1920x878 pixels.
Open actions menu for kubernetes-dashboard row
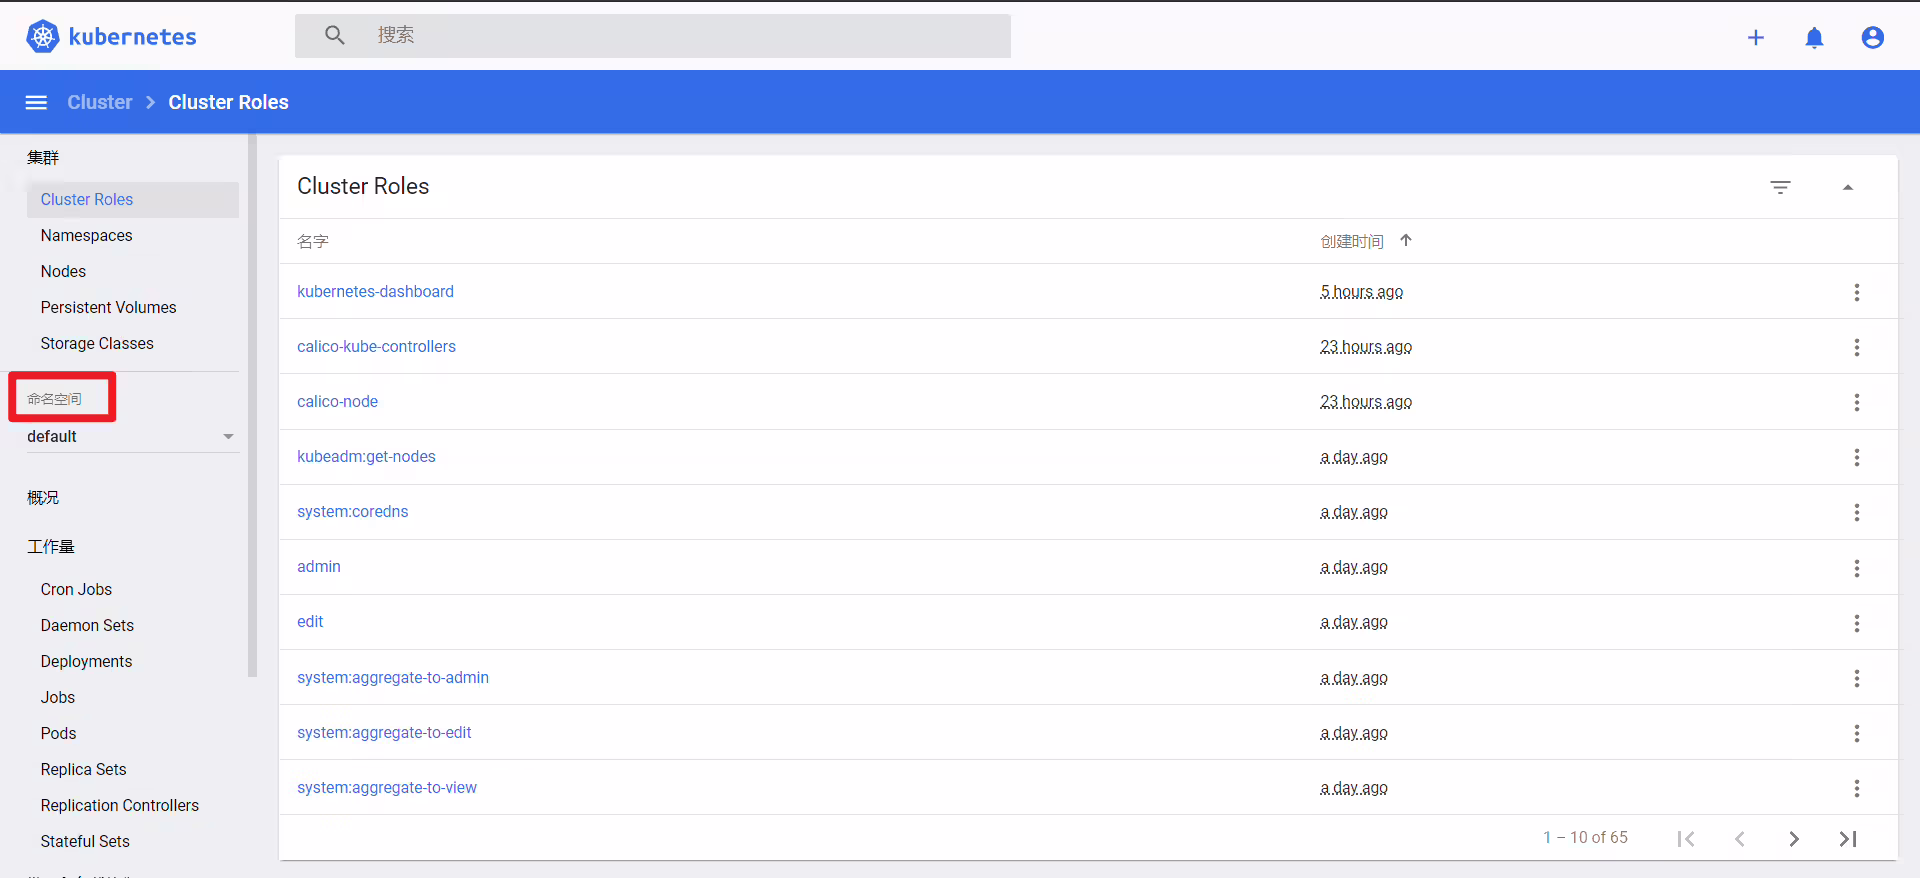(1857, 292)
